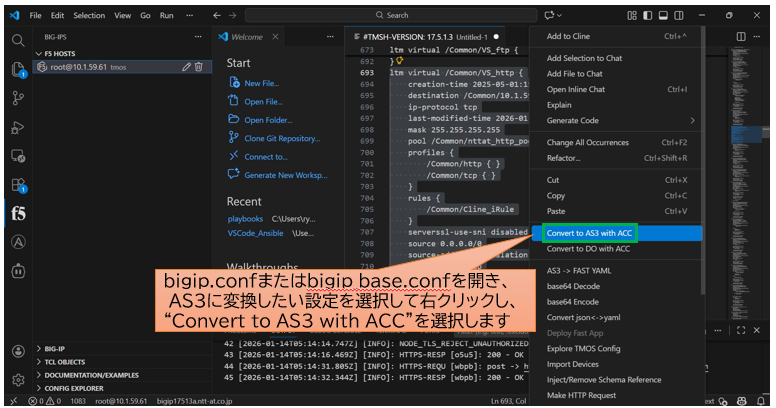Open the Remote Explorer view
The image size is (776, 408).
pyautogui.click(x=18, y=156)
